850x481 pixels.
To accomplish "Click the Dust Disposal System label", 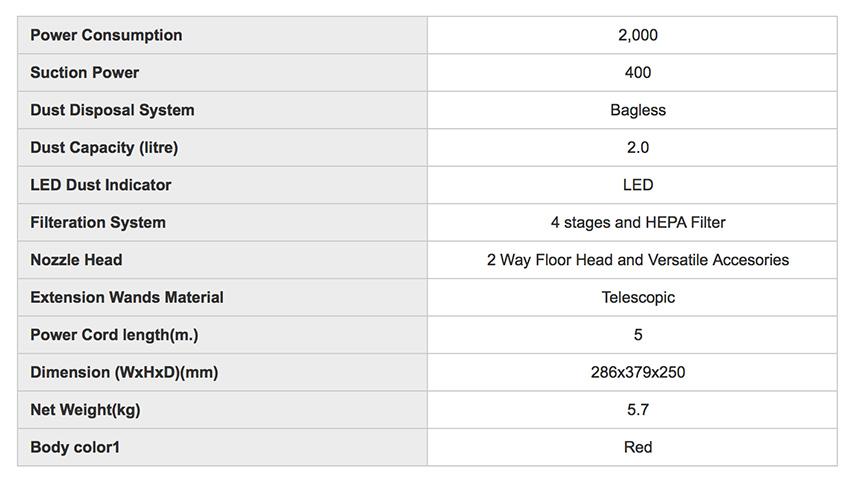I will tap(112, 110).
